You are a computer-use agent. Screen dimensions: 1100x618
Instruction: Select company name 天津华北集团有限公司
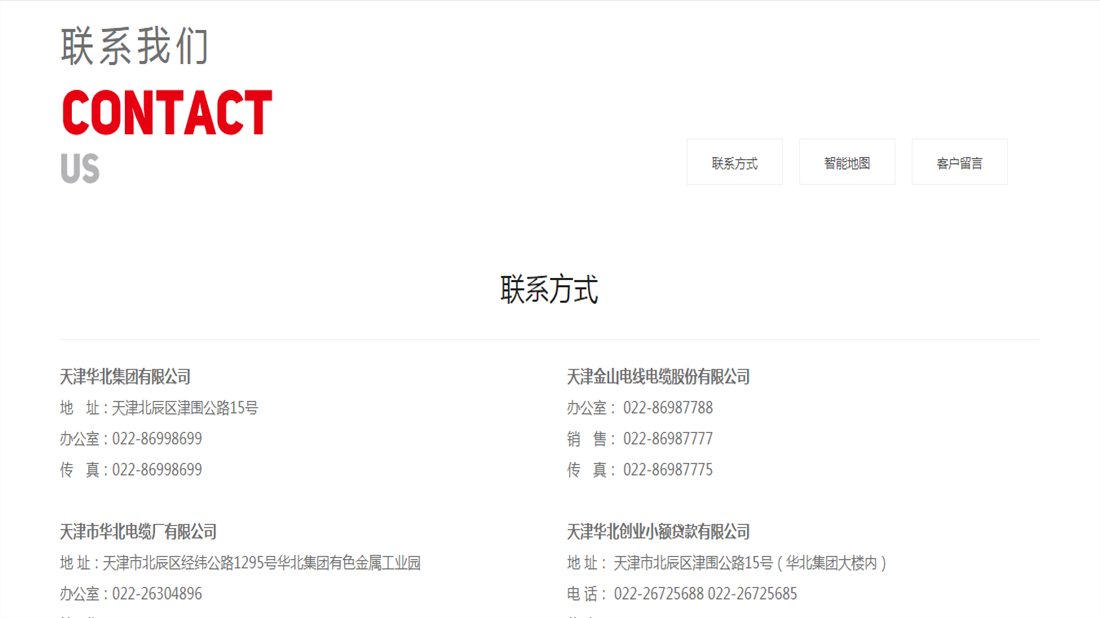coord(125,377)
